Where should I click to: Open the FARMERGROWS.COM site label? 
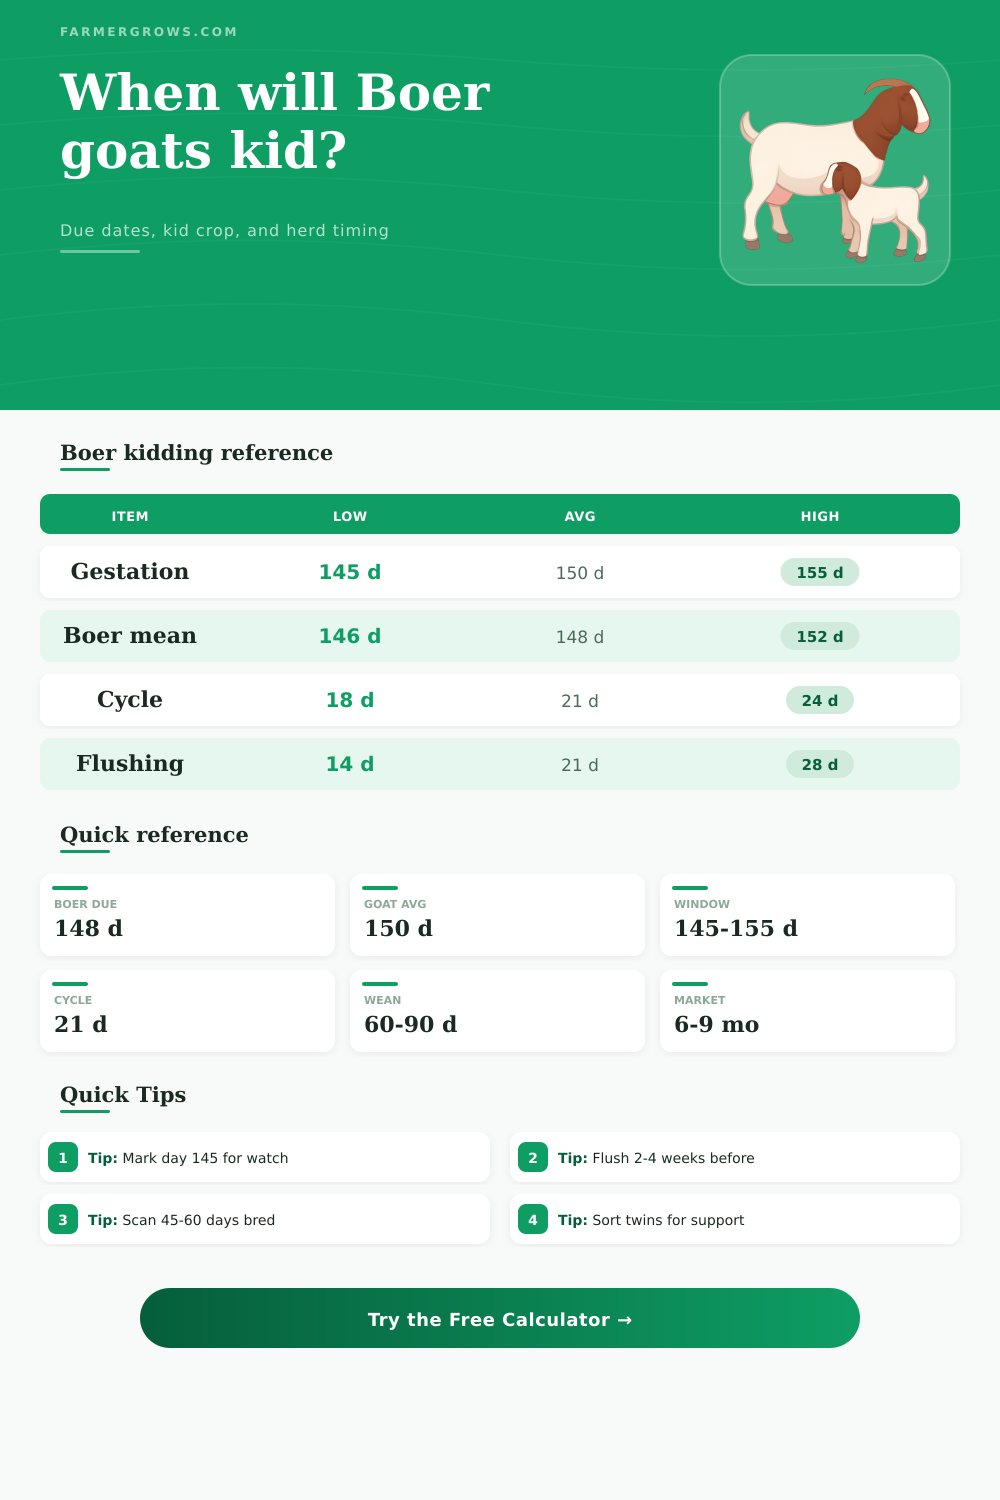149,32
